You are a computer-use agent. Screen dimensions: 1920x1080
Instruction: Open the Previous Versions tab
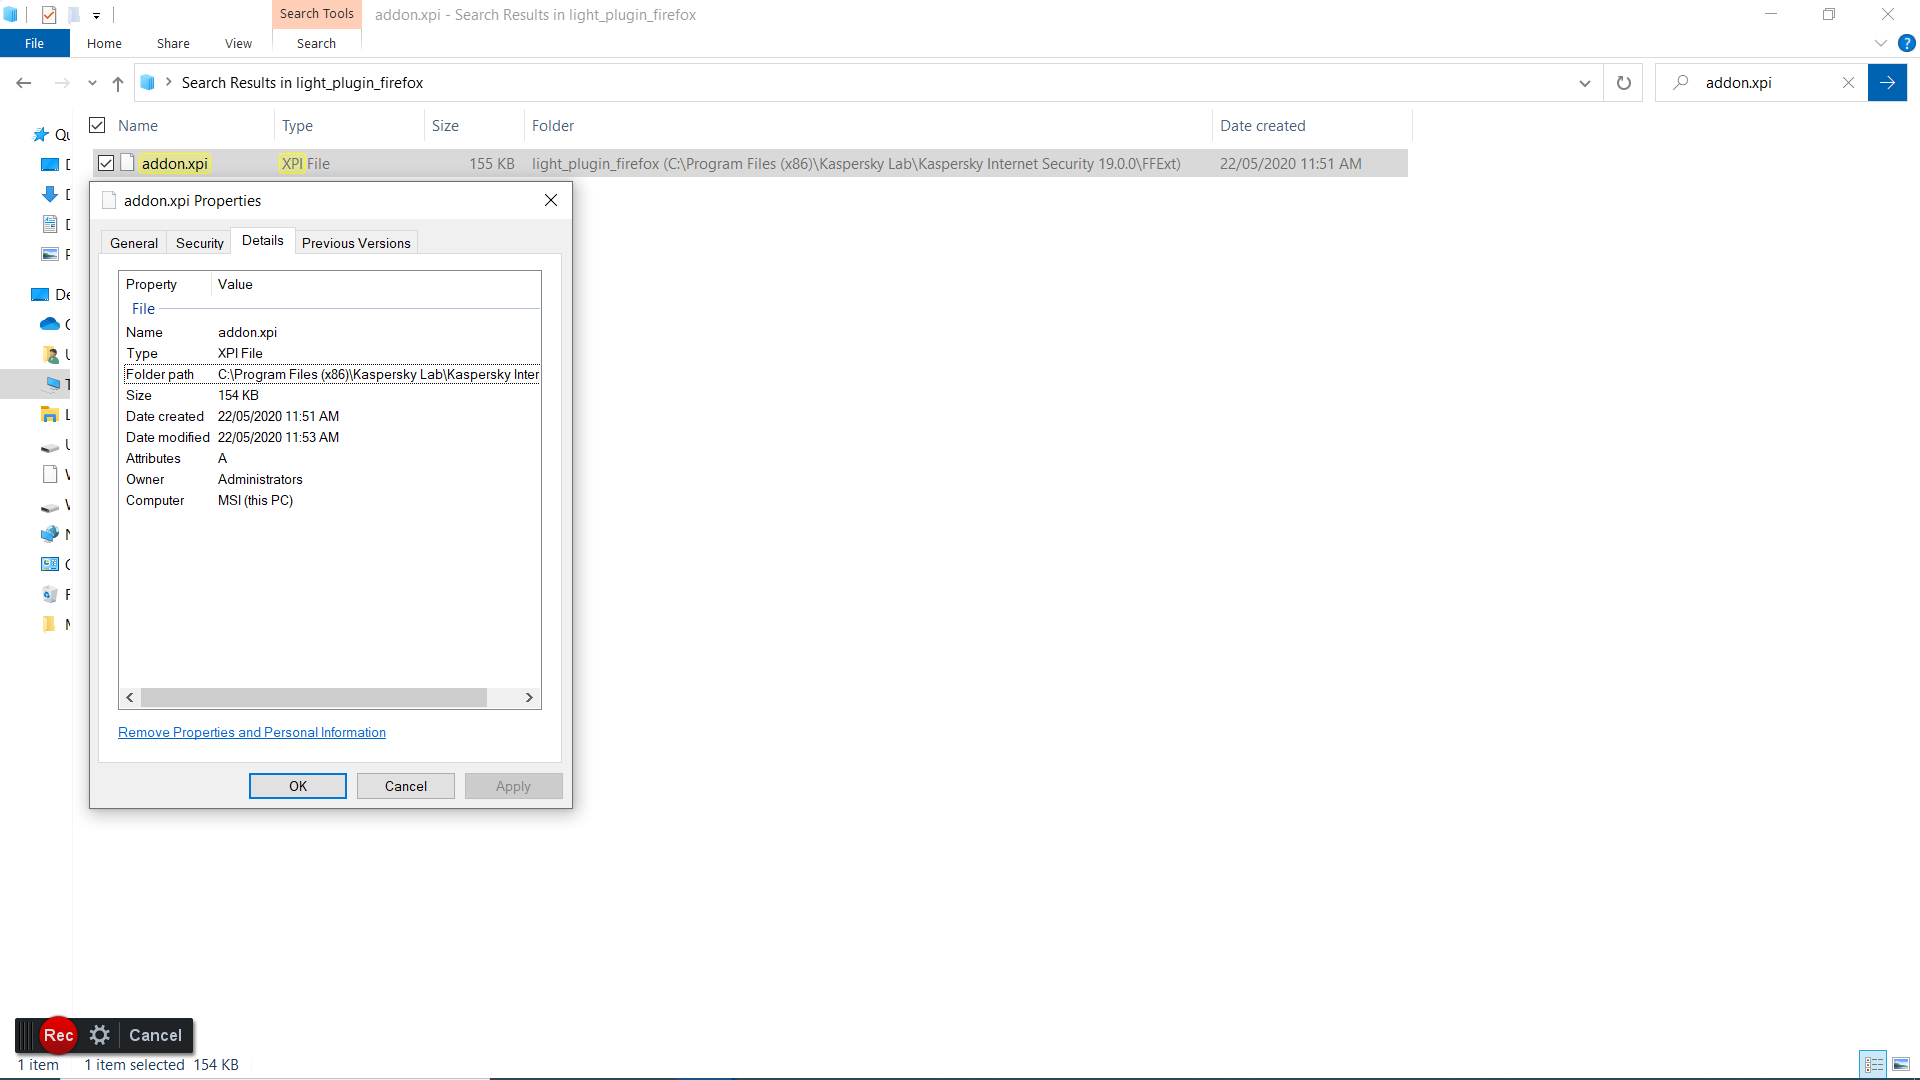356,243
